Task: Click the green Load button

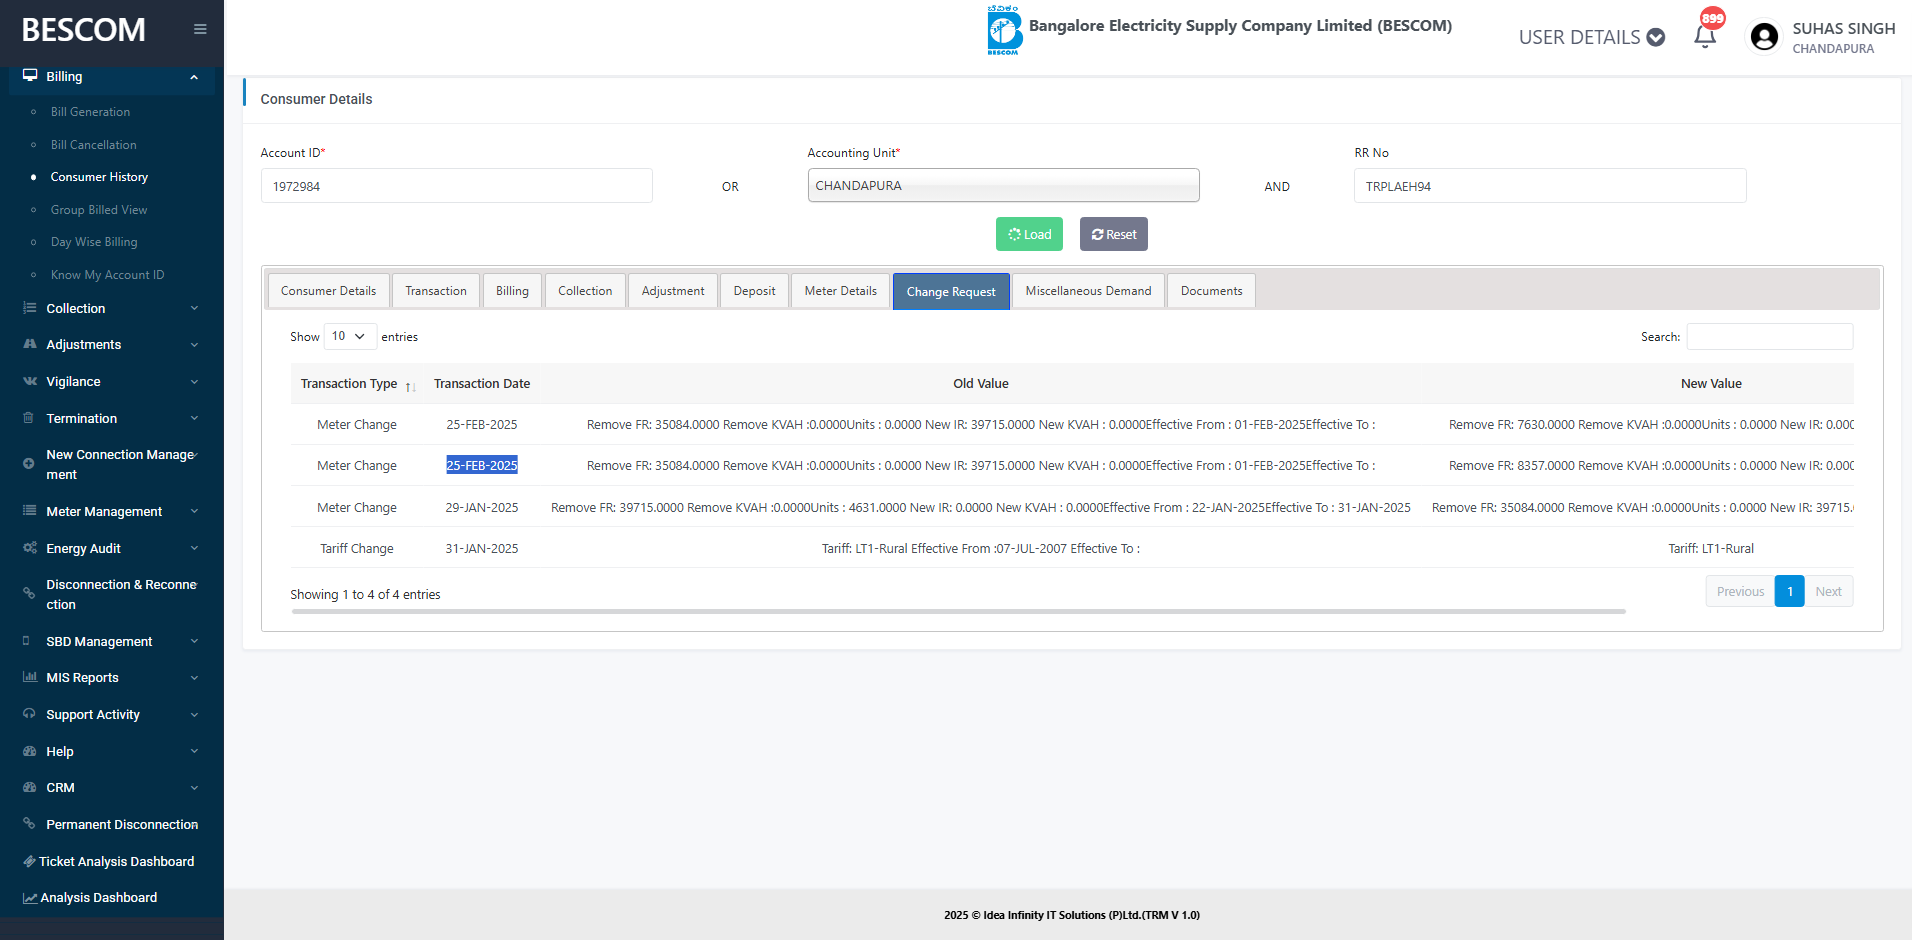Action: (x=1029, y=234)
